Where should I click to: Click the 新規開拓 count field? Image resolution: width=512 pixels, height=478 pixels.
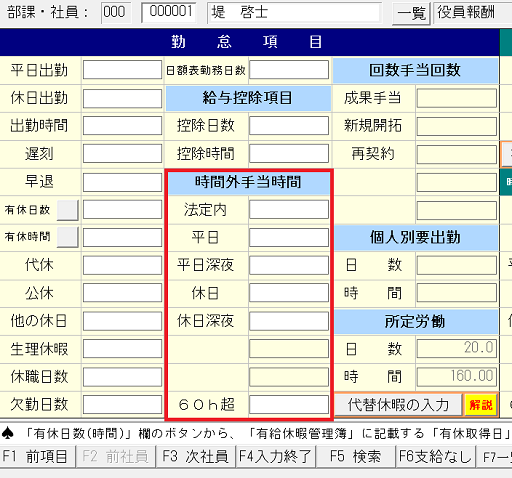(457, 126)
